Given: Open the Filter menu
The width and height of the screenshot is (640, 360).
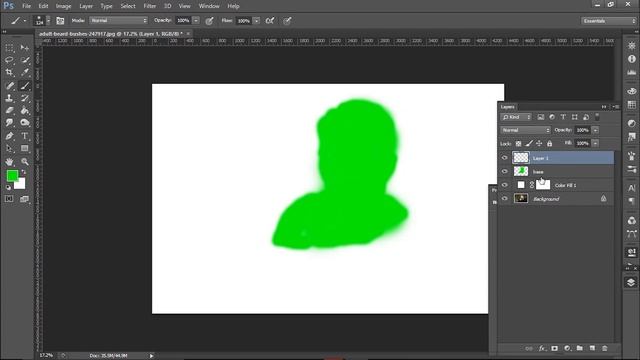Looking at the screenshot, I should click(x=150, y=6).
